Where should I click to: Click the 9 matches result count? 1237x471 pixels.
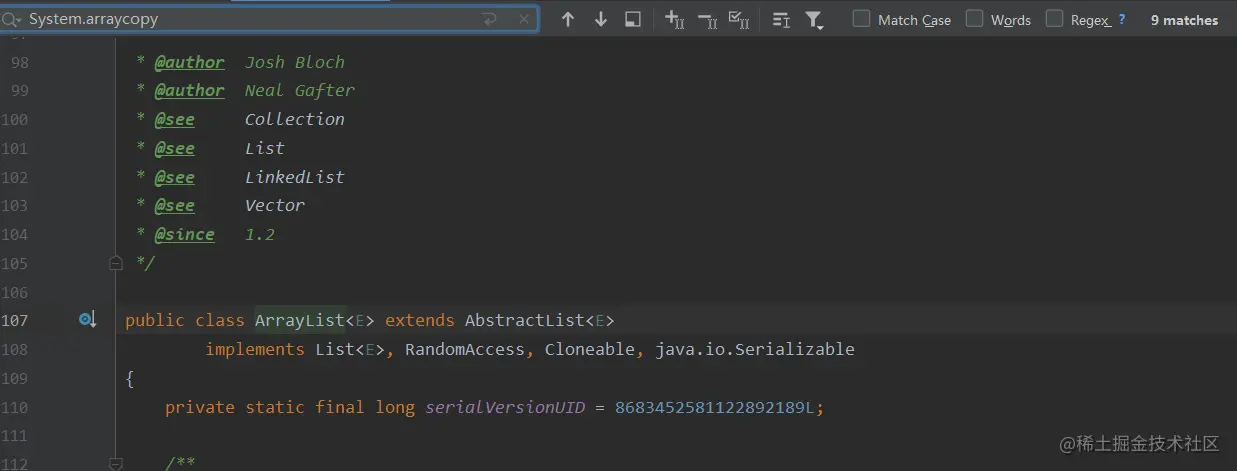[x=1184, y=20]
